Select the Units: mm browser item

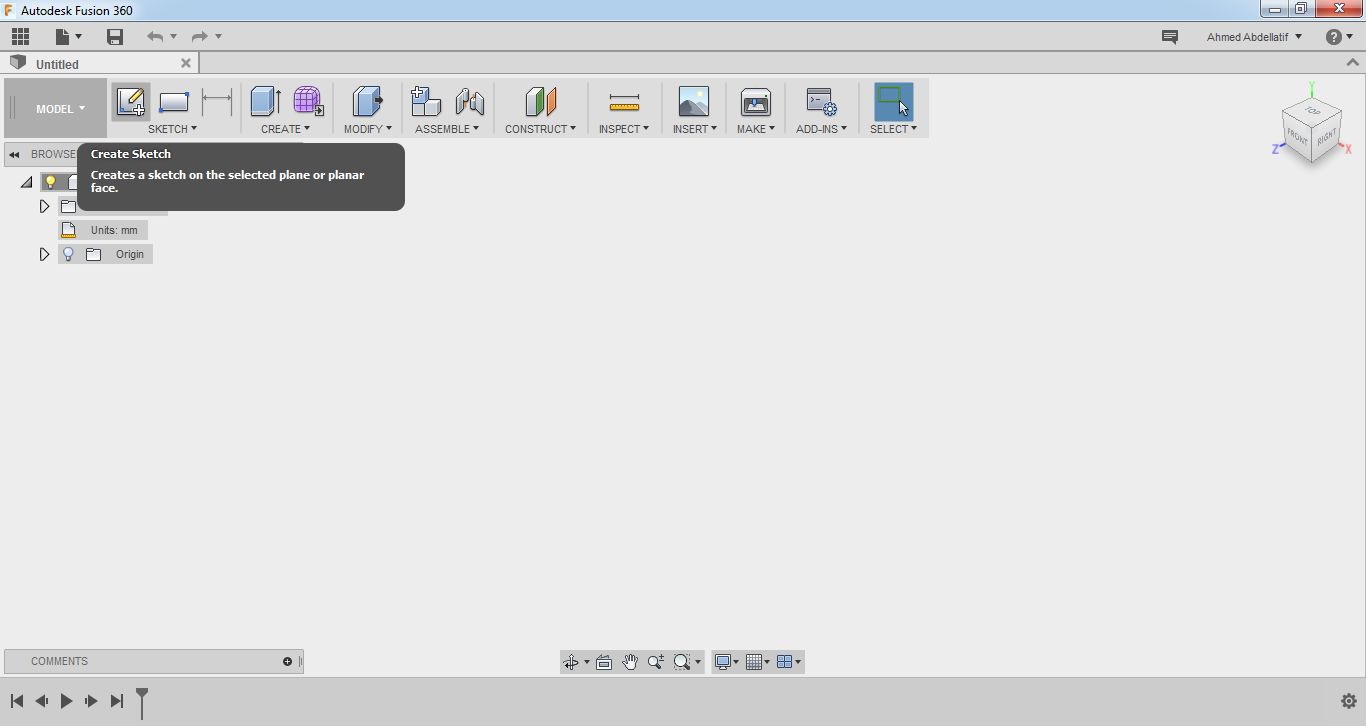coord(103,230)
